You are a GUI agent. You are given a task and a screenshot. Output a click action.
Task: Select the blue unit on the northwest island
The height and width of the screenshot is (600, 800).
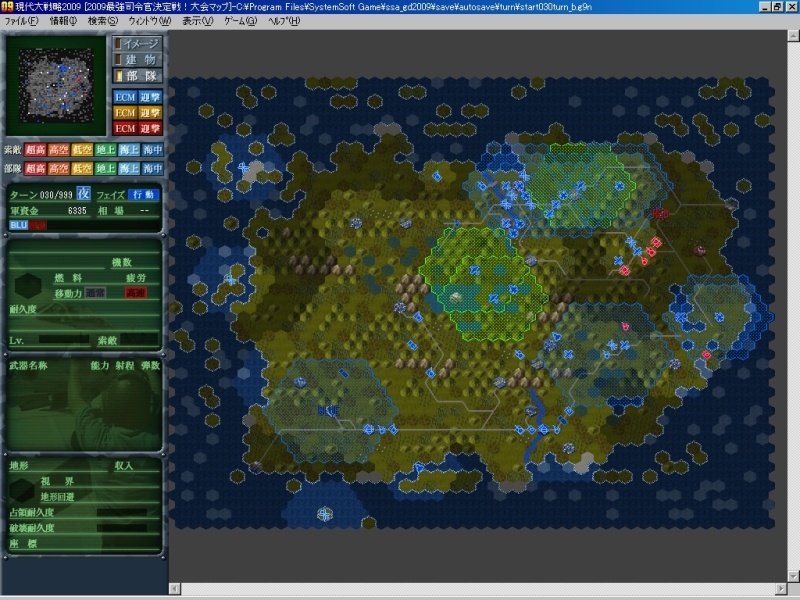[x=243, y=167]
